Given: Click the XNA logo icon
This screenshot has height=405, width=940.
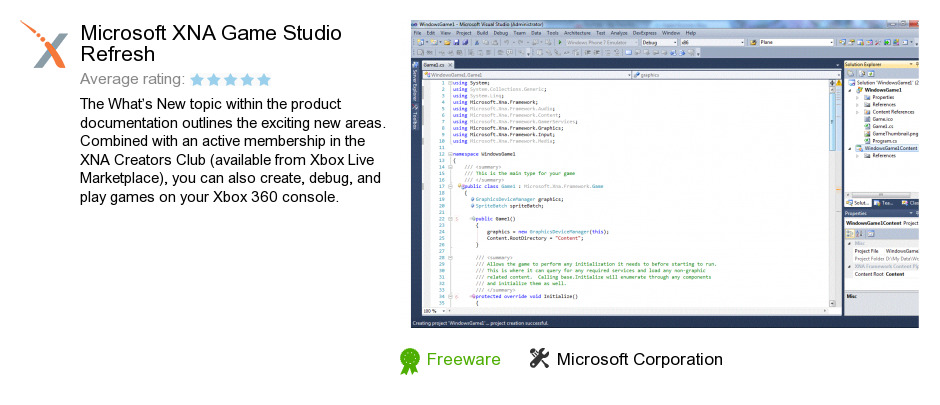Looking at the screenshot, I should [44, 44].
